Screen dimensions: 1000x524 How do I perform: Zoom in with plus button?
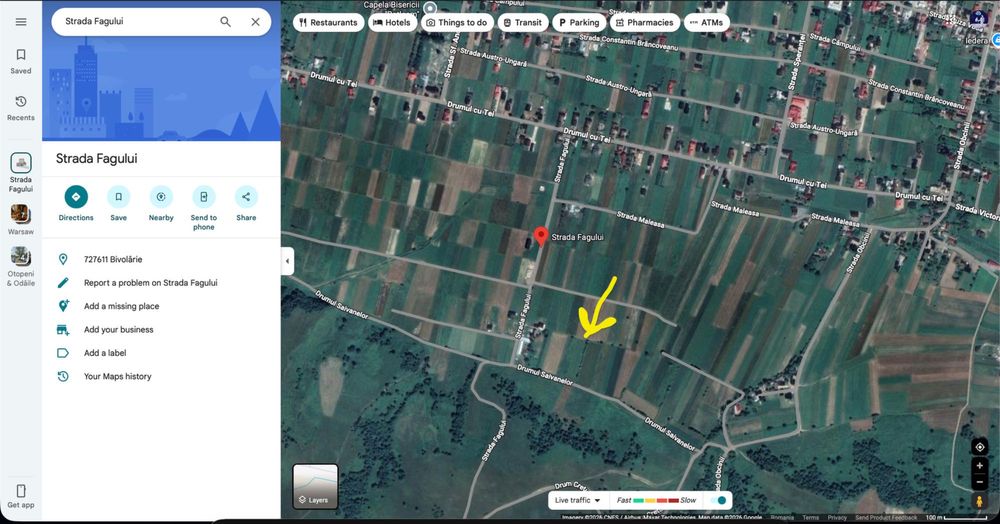[980, 466]
